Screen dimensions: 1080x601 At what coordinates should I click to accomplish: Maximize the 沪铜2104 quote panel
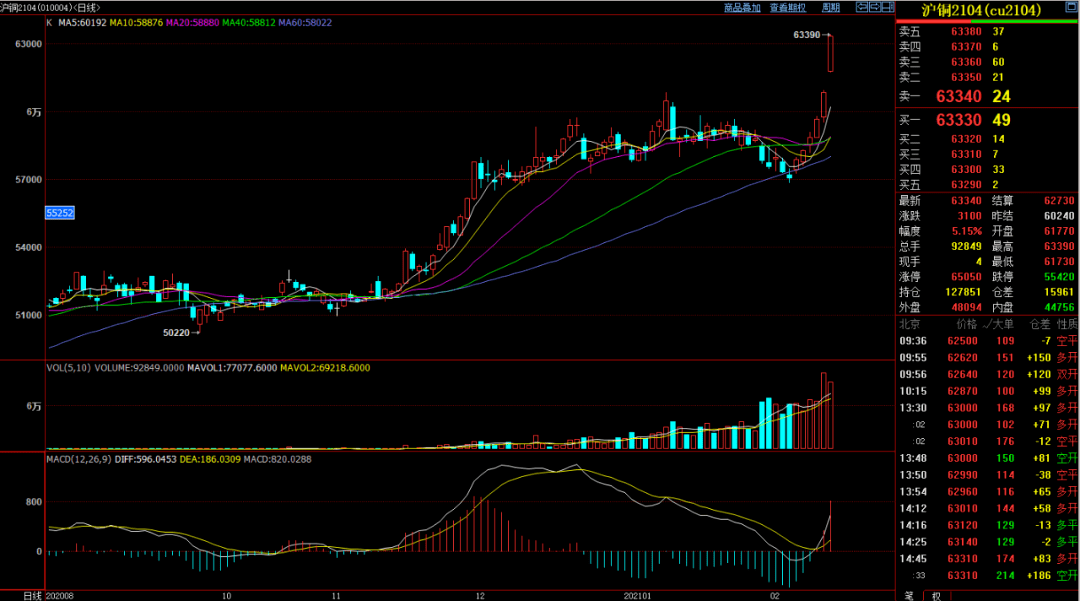pos(1071,9)
